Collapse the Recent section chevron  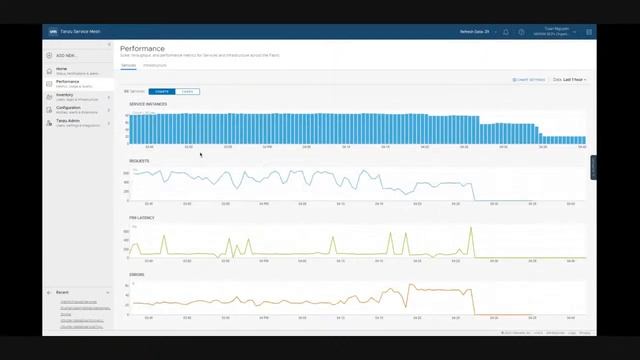108,293
